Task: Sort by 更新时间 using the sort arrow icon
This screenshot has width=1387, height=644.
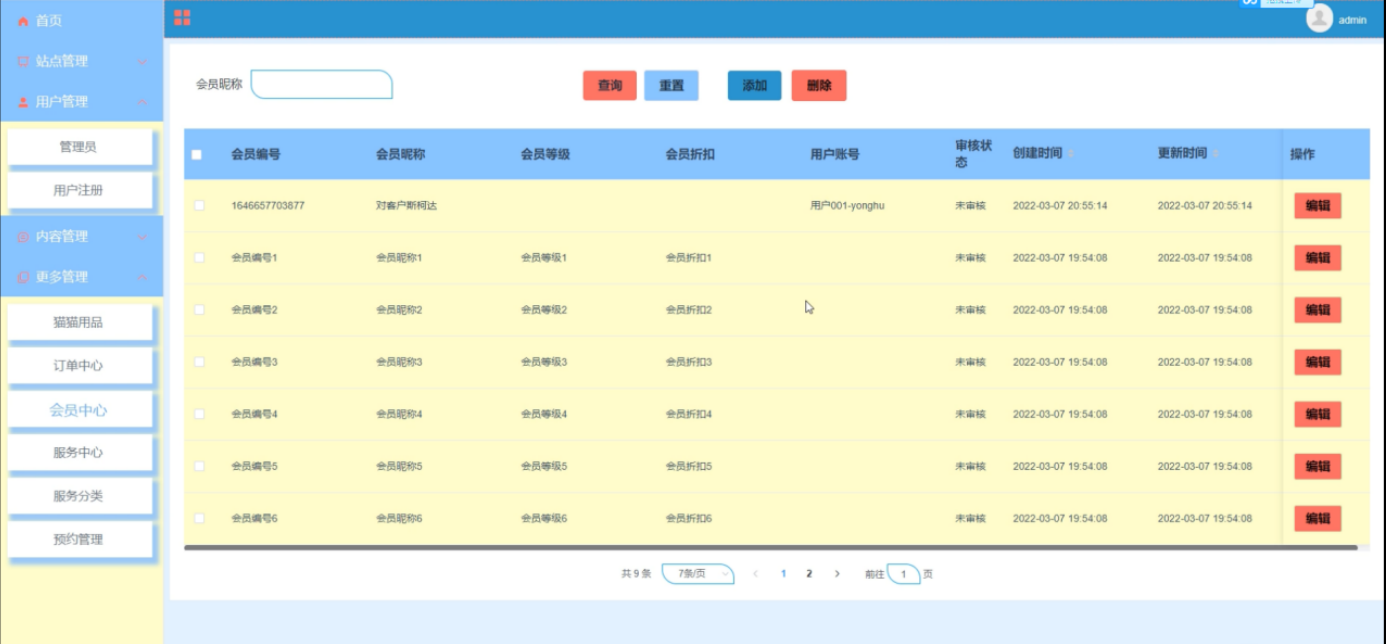Action: (1216, 154)
